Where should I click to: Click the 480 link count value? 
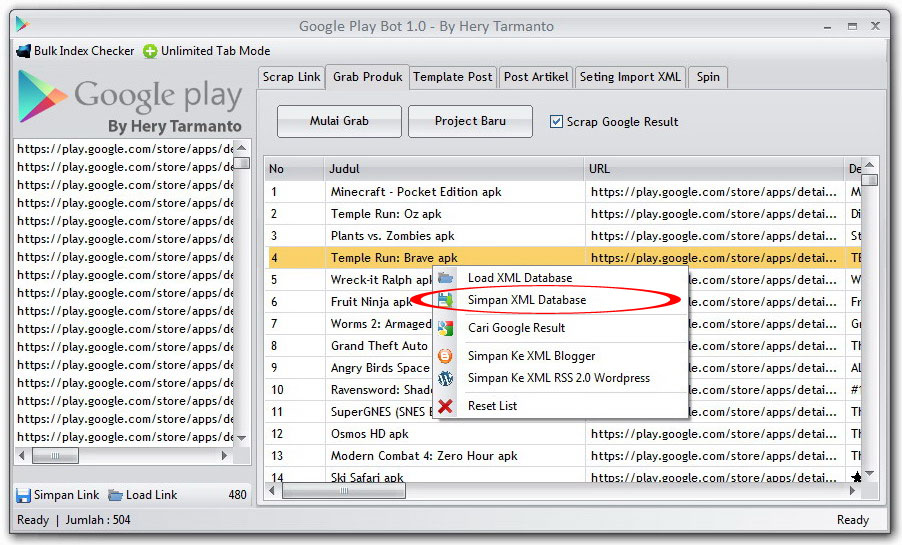[x=238, y=495]
